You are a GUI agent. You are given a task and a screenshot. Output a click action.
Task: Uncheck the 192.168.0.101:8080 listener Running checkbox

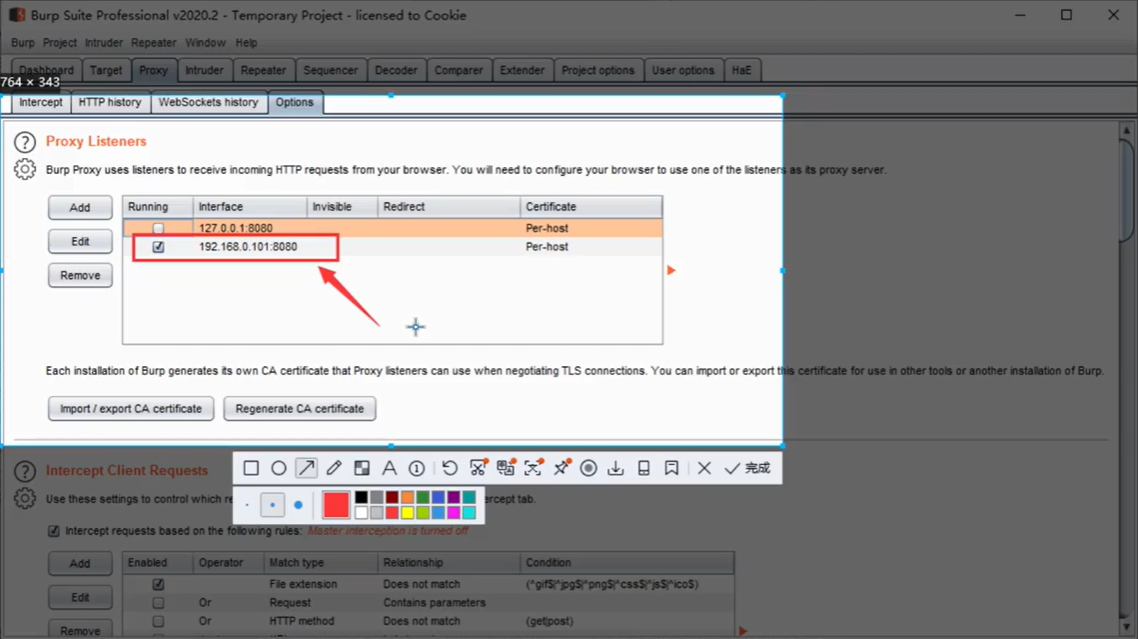tap(158, 247)
